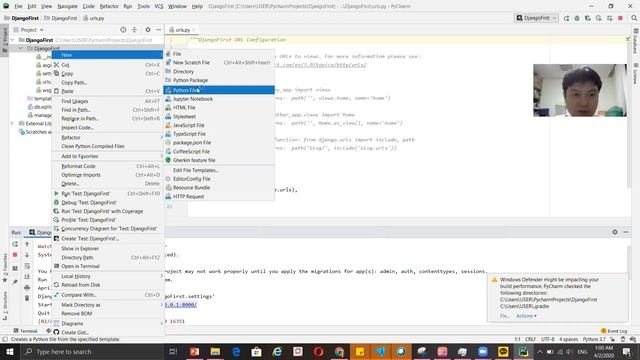Screen dimensions: 640x360
Task: Choose Copy Path in context menu
Action: click(x=107, y=82)
